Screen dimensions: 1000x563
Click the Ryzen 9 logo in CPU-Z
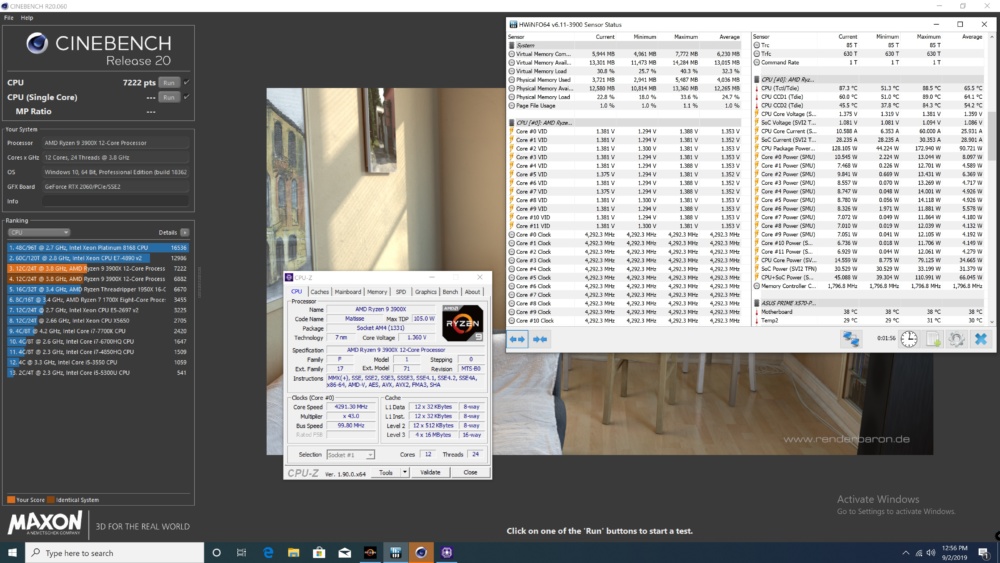click(462, 323)
